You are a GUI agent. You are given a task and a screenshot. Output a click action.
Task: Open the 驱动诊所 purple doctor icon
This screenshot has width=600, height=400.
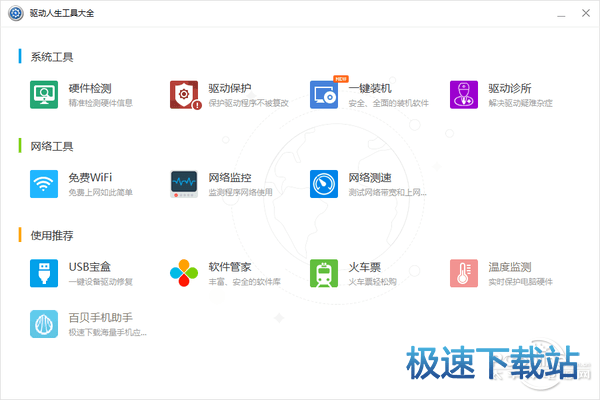click(464, 95)
